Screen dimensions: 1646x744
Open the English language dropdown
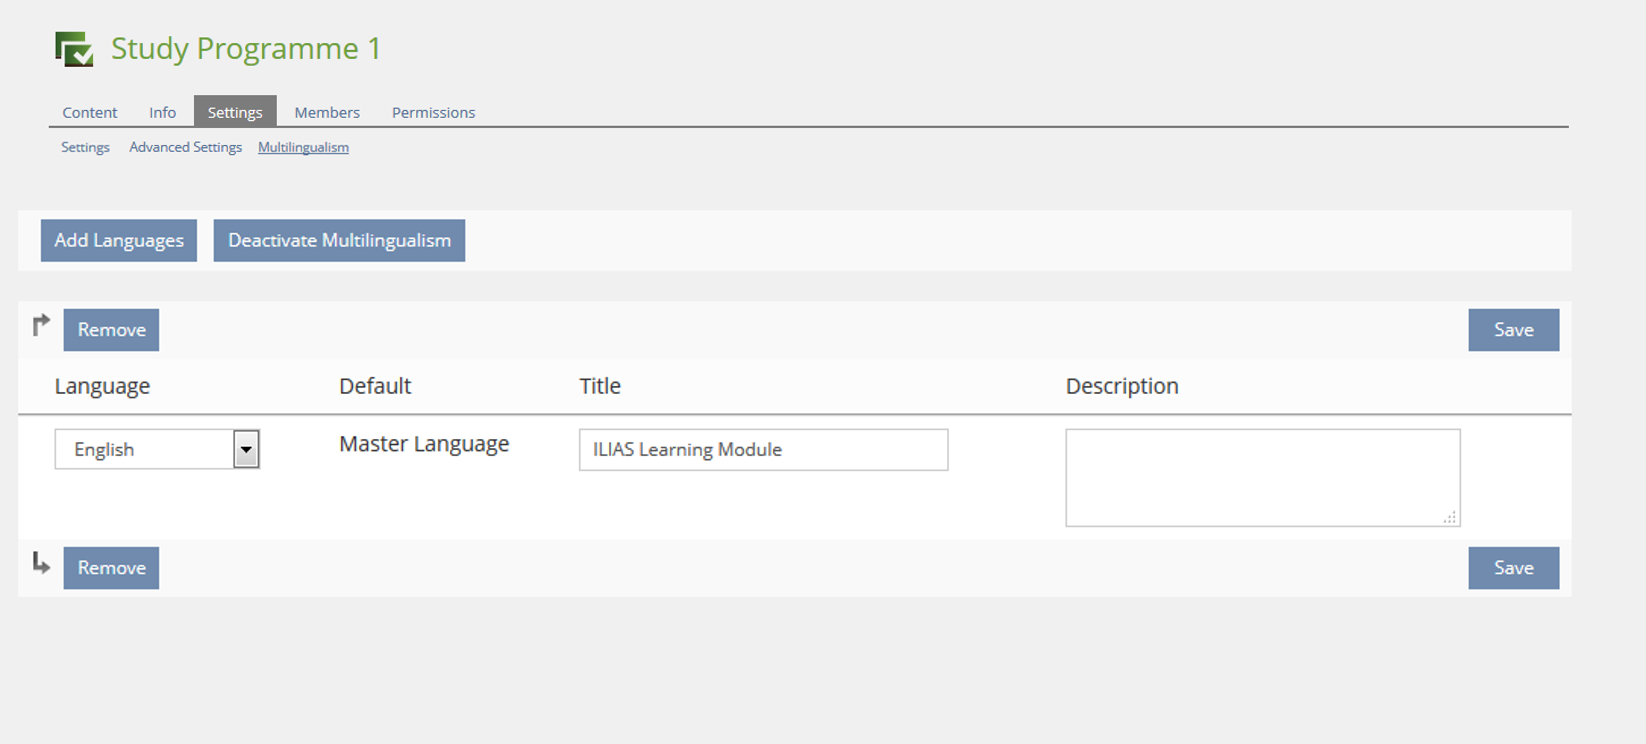(x=157, y=449)
